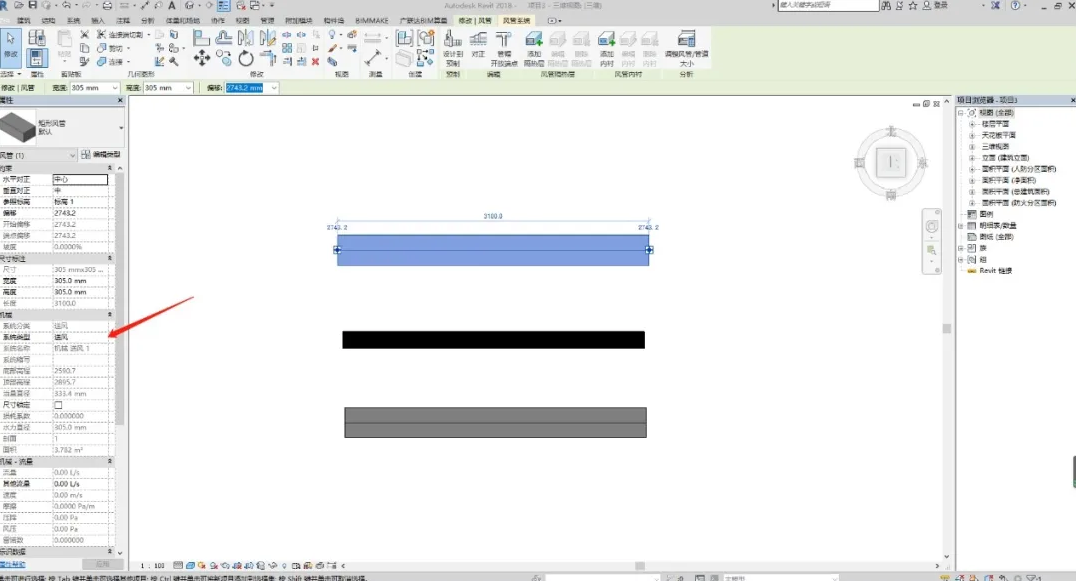Click the red Delete X icon
The image size is (1076, 581).
pyautogui.click(x=315, y=62)
